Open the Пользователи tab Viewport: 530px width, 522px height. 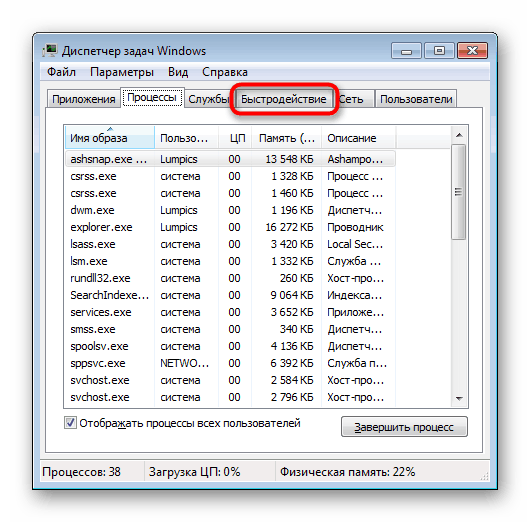[x=416, y=99]
